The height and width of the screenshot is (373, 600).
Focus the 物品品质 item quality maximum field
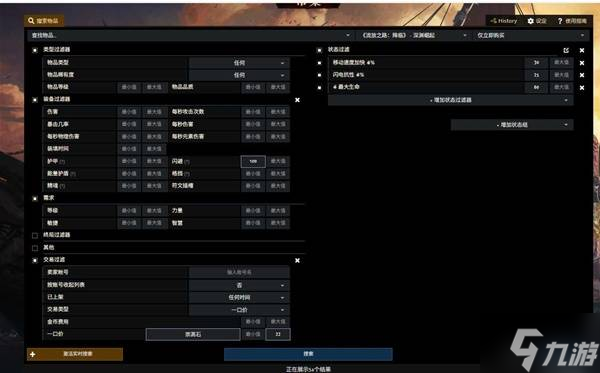click(278, 87)
